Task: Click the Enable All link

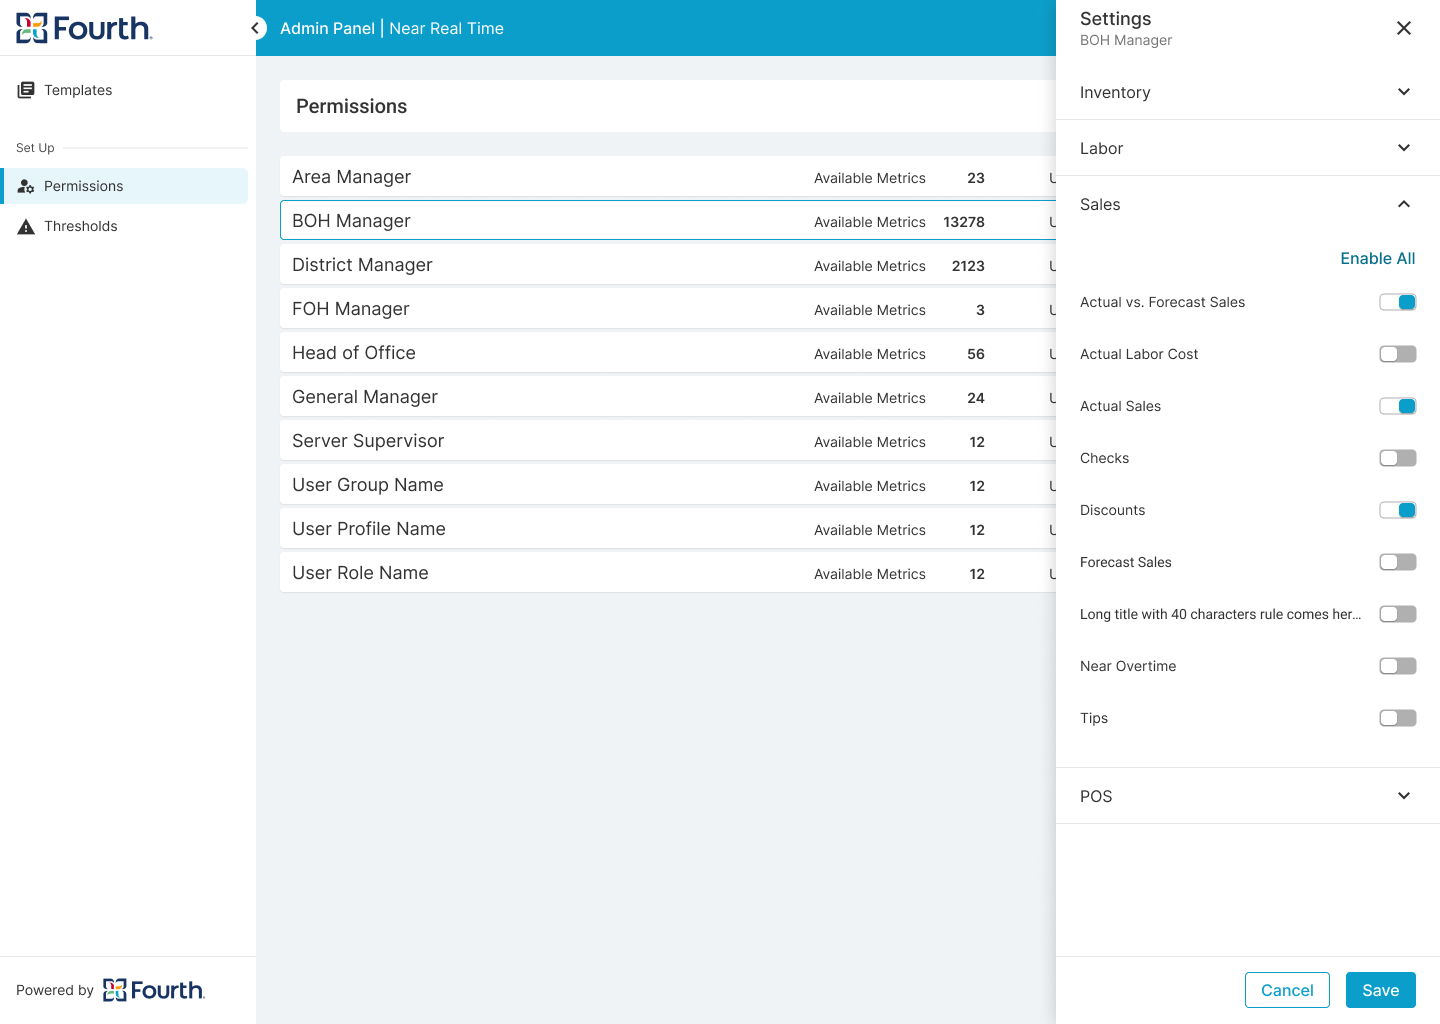Action: tap(1377, 258)
